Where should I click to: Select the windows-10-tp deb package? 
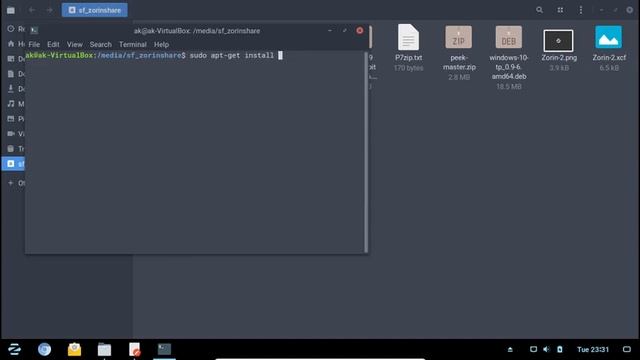point(509,57)
